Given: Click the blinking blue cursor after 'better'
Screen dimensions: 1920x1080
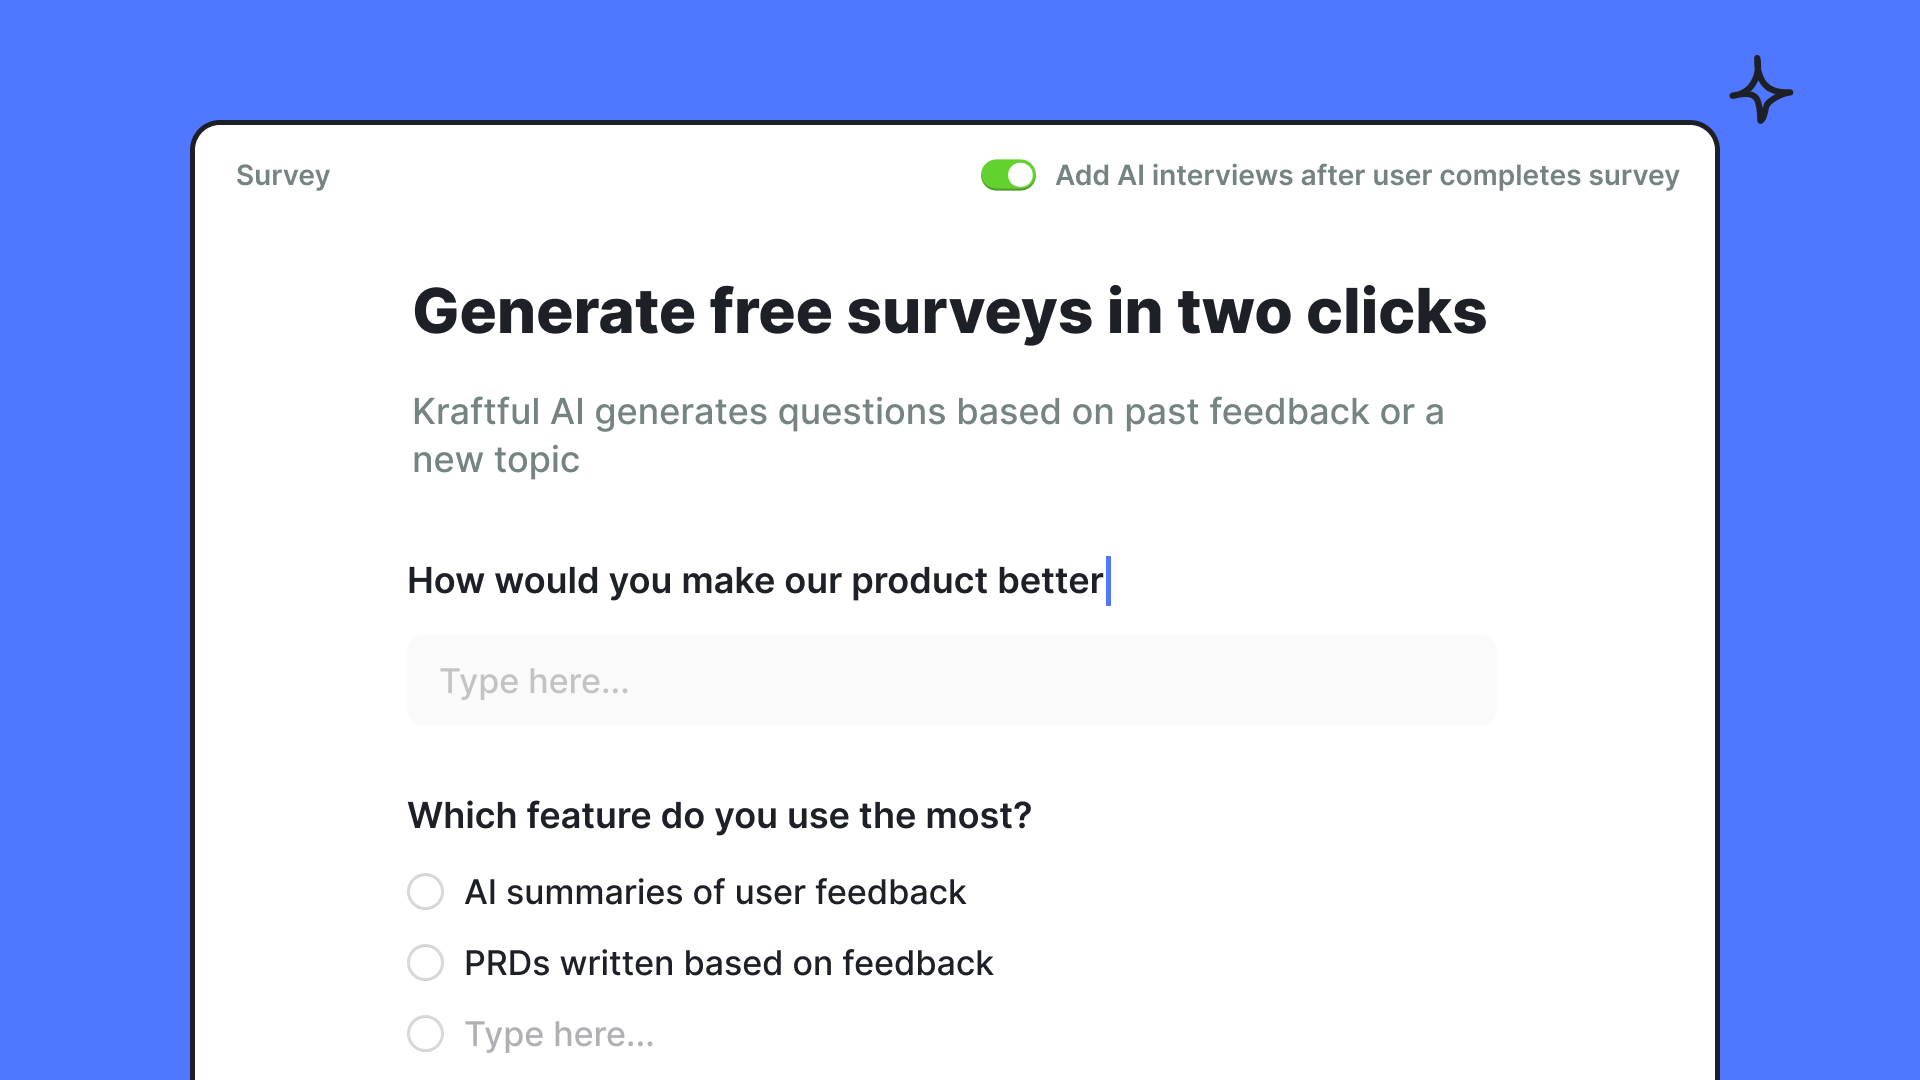Looking at the screenshot, I should [1108, 581].
